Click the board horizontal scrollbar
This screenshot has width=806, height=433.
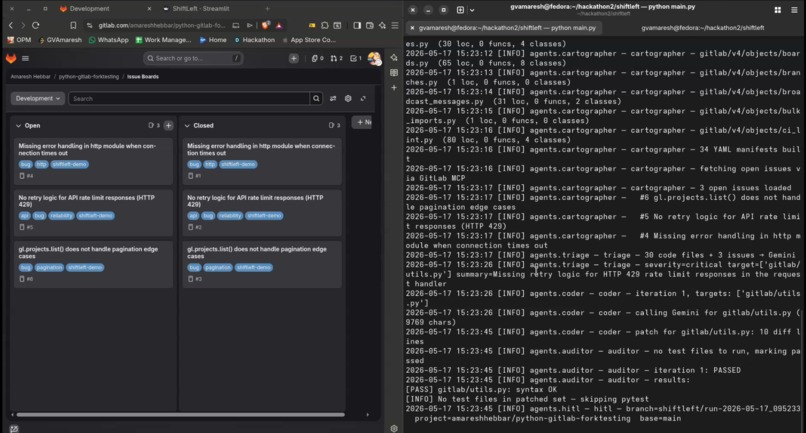point(180,414)
